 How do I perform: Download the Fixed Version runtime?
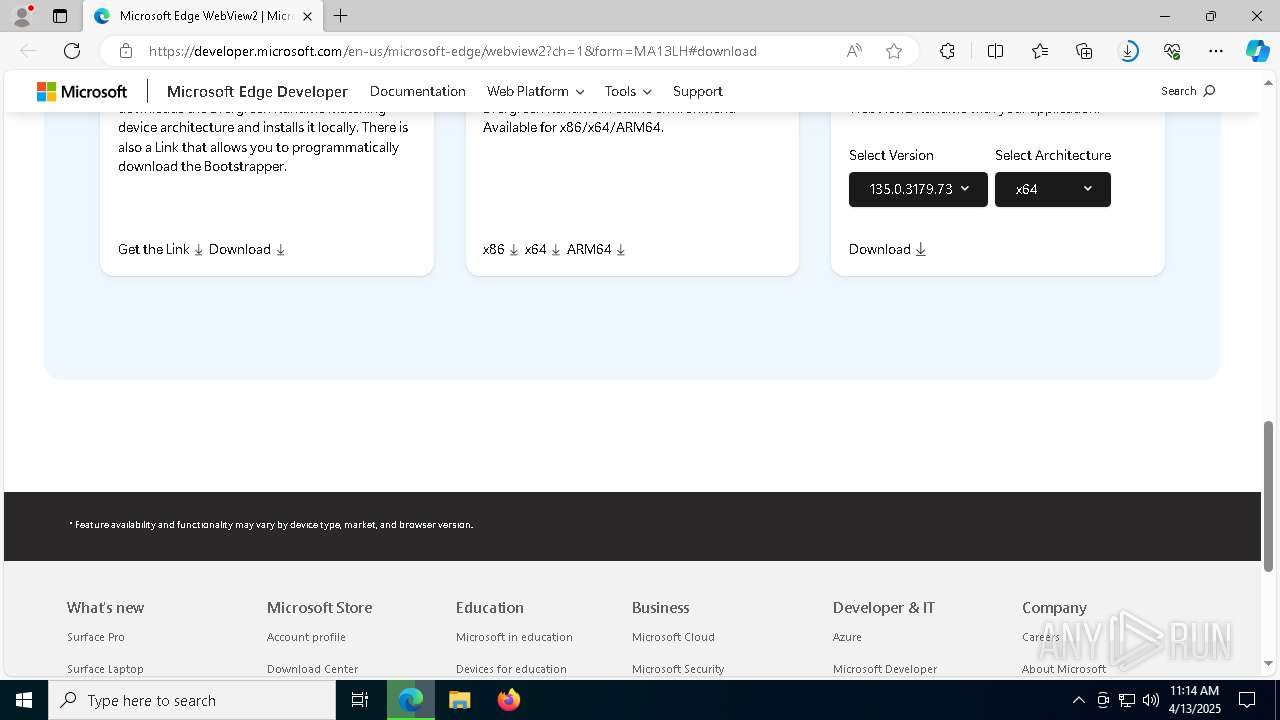click(887, 249)
